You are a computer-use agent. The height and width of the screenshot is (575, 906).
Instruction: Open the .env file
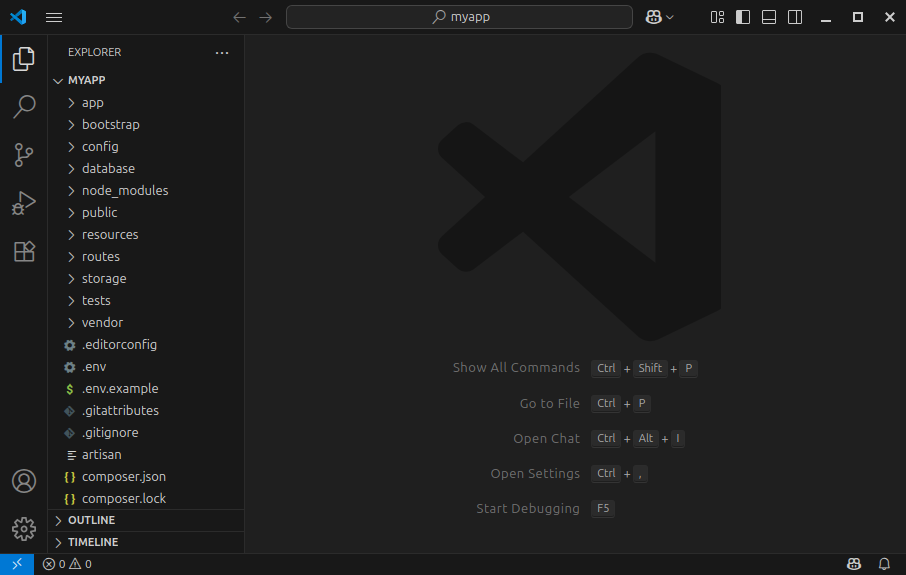click(x=146, y=367)
